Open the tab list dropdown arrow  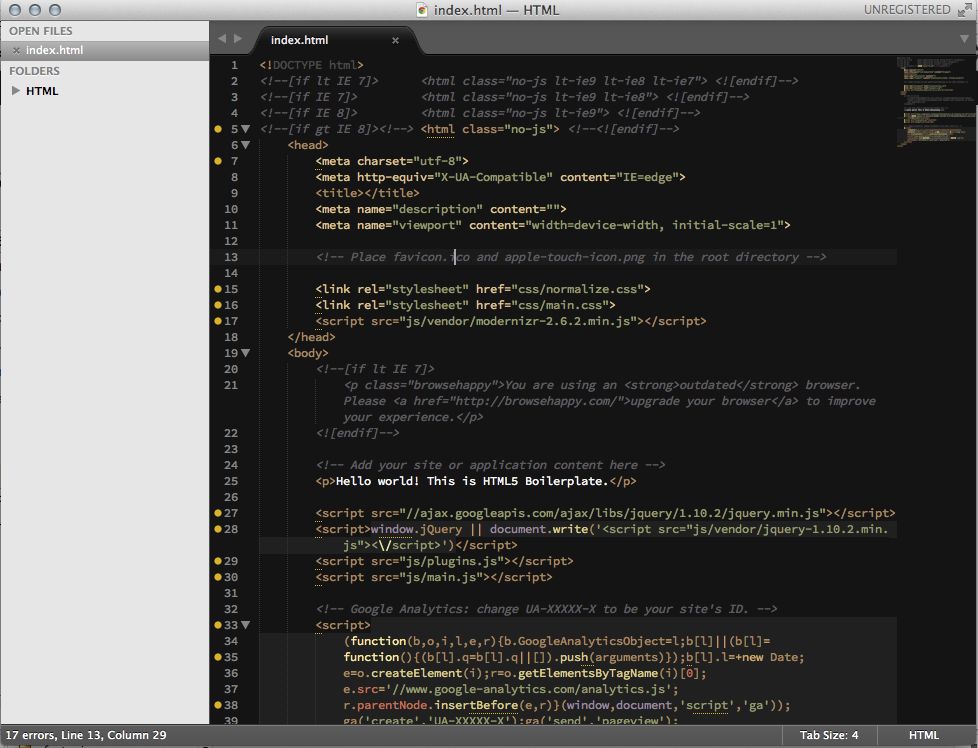pos(964,39)
